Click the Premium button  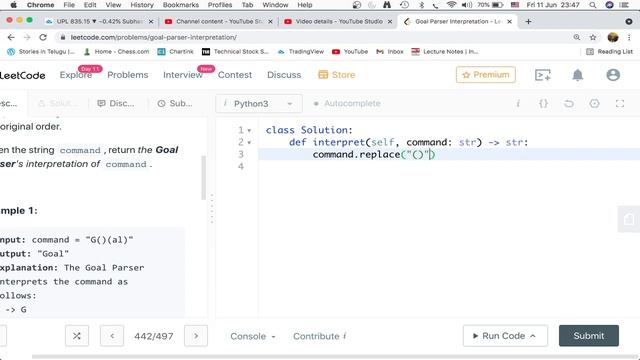[486, 75]
